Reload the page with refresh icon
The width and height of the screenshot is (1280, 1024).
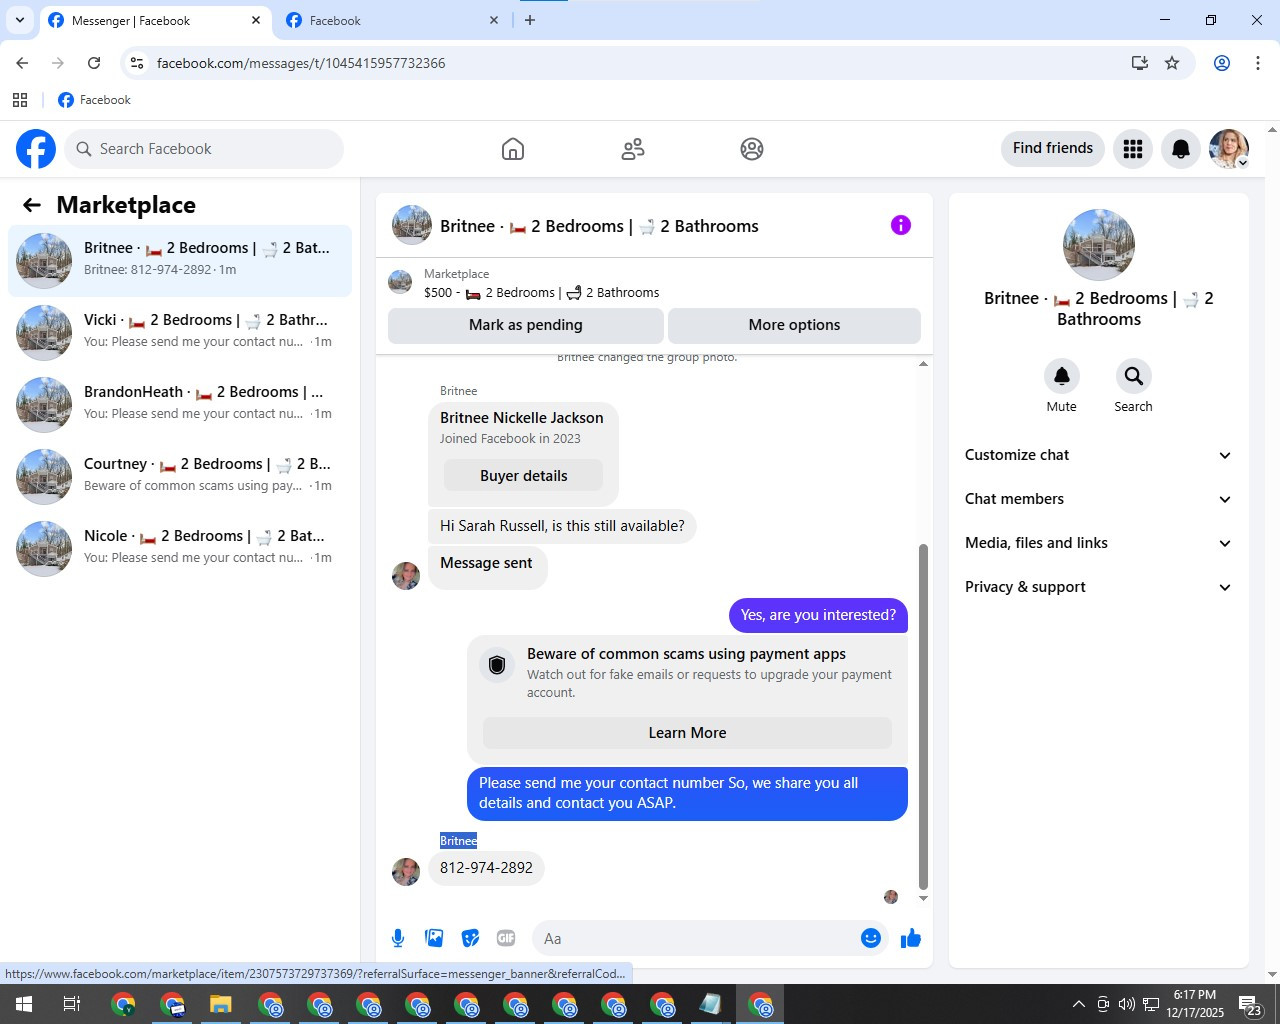pyautogui.click(x=94, y=63)
